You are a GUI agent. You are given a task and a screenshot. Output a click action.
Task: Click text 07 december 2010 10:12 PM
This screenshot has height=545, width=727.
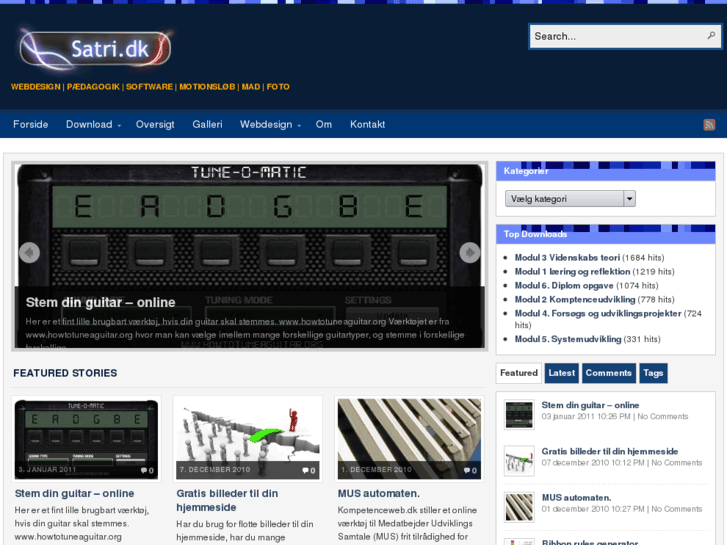tap(593, 463)
